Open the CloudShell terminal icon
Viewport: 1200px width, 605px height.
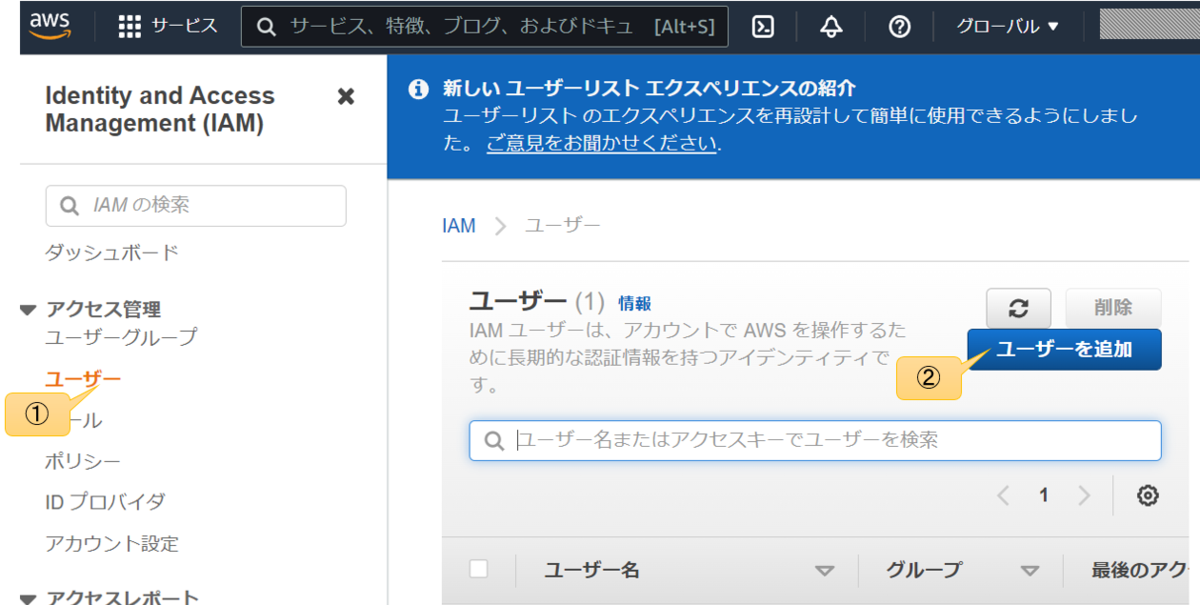coord(763,27)
